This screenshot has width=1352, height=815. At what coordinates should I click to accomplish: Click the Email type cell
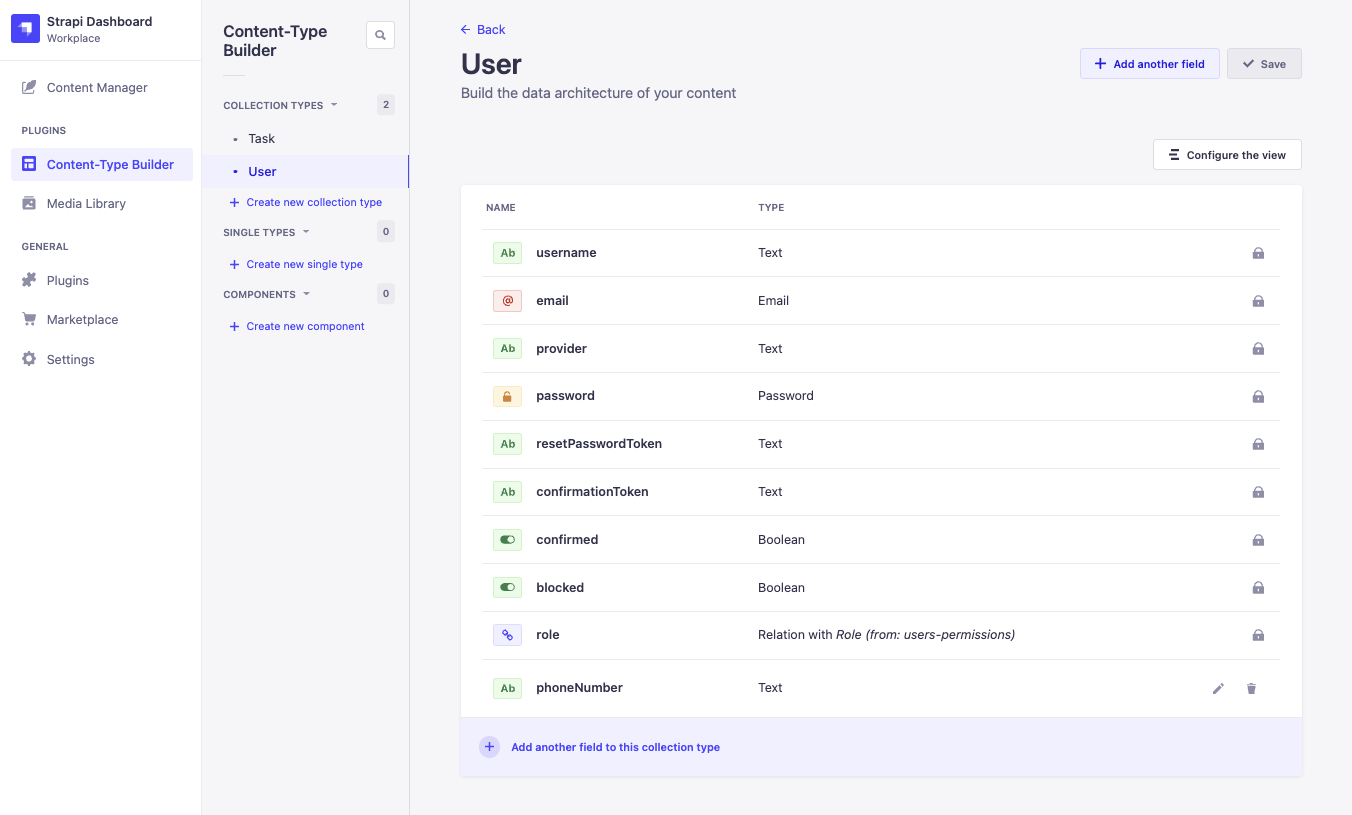[773, 301]
